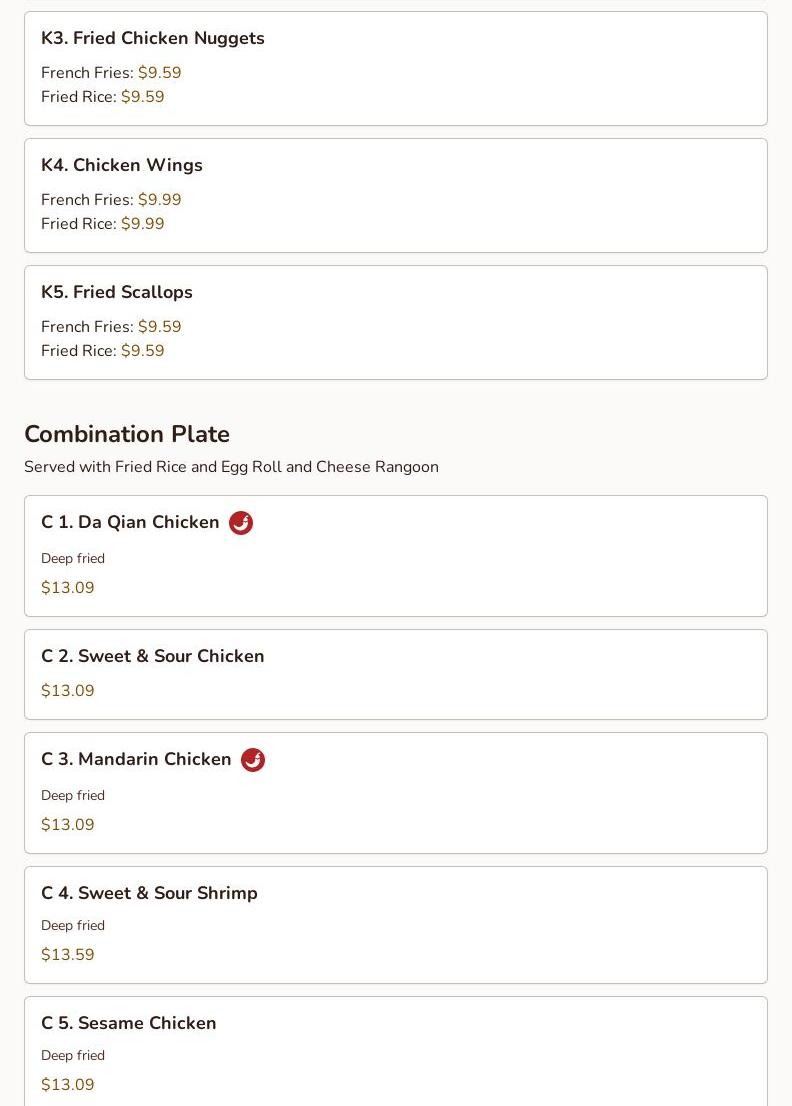Click Fried Rice price under Chicken Wings
Viewport: 792px width, 1106px height.
143,224
